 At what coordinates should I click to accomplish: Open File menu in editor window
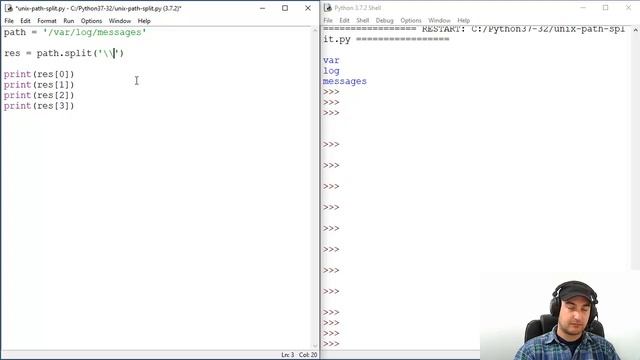tap(9, 21)
